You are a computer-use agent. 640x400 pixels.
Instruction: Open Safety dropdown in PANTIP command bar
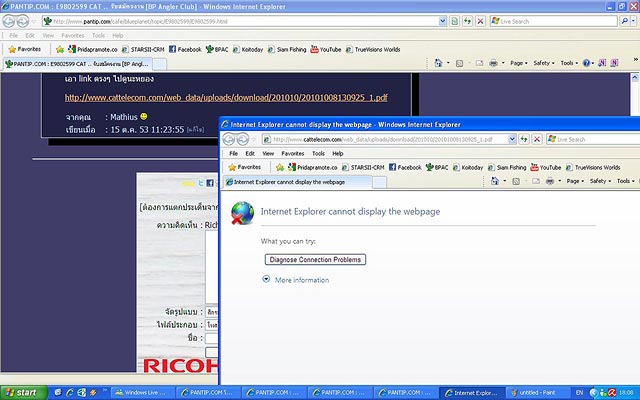coord(544,63)
